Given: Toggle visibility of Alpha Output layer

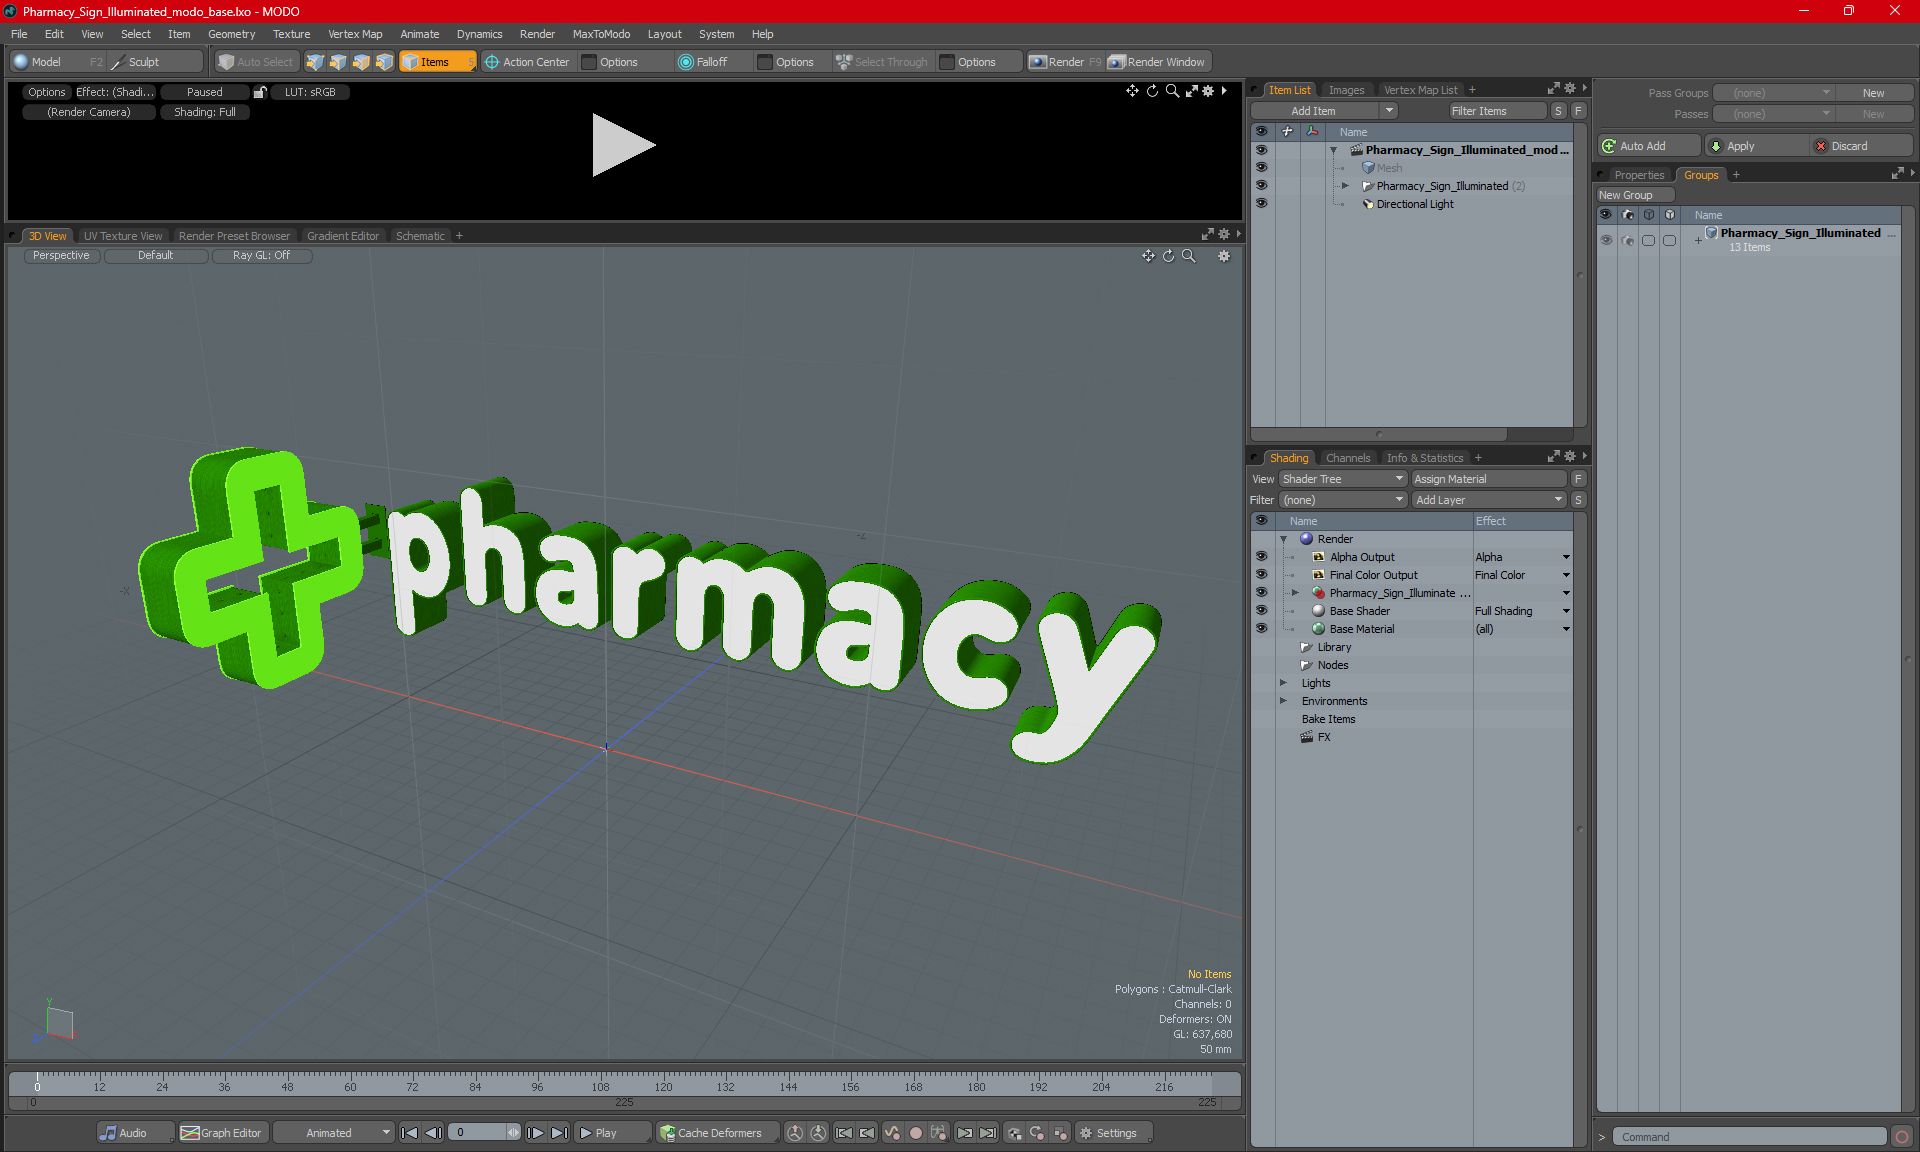Looking at the screenshot, I should coord(1261,557).
